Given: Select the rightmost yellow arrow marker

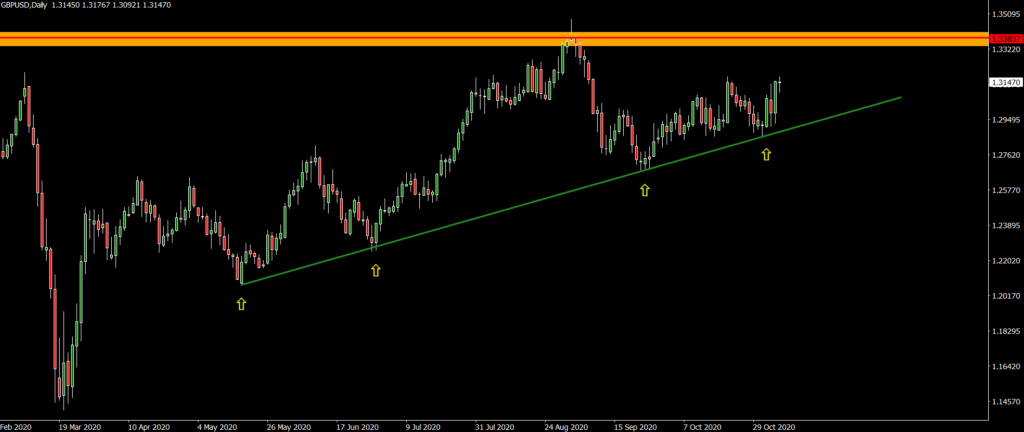Looking at the screenshot, I should (x=766, y=154).
